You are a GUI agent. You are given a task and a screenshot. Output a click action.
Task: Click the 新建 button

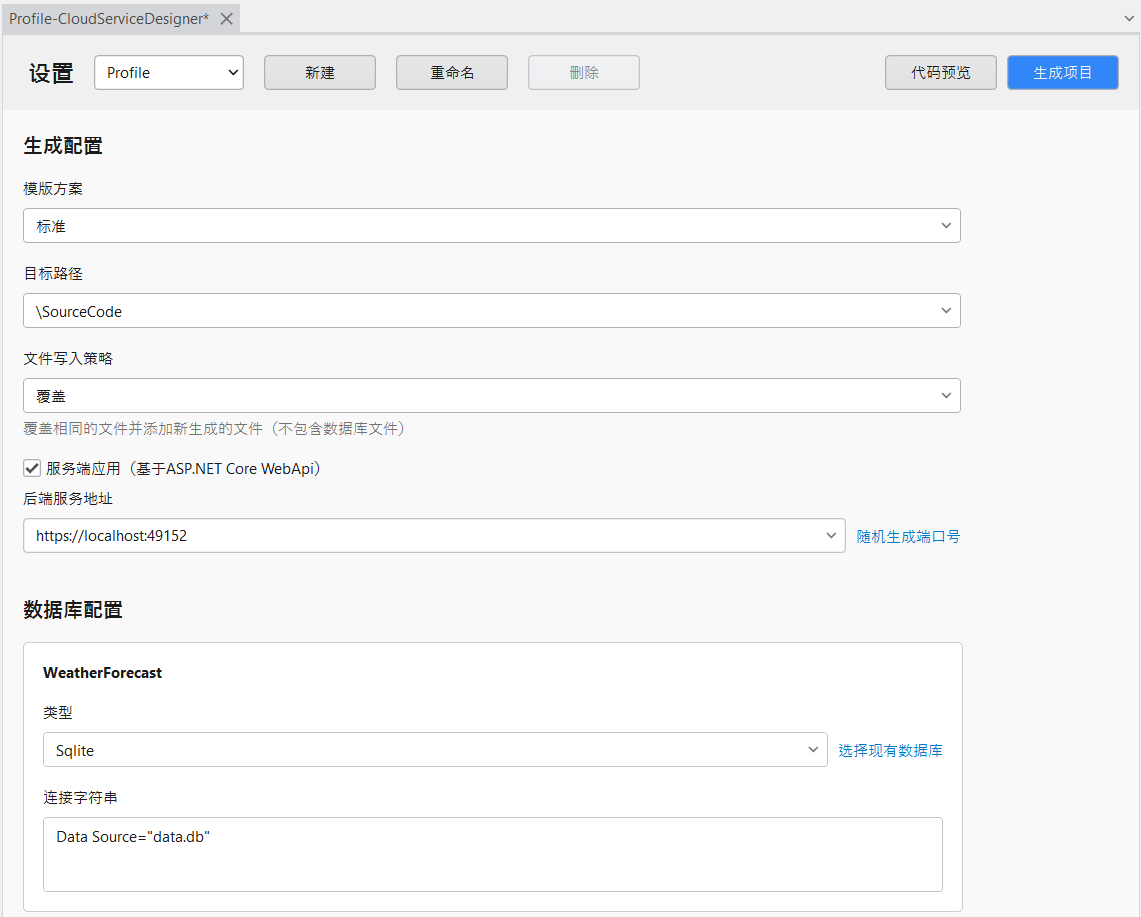[320, 73]
